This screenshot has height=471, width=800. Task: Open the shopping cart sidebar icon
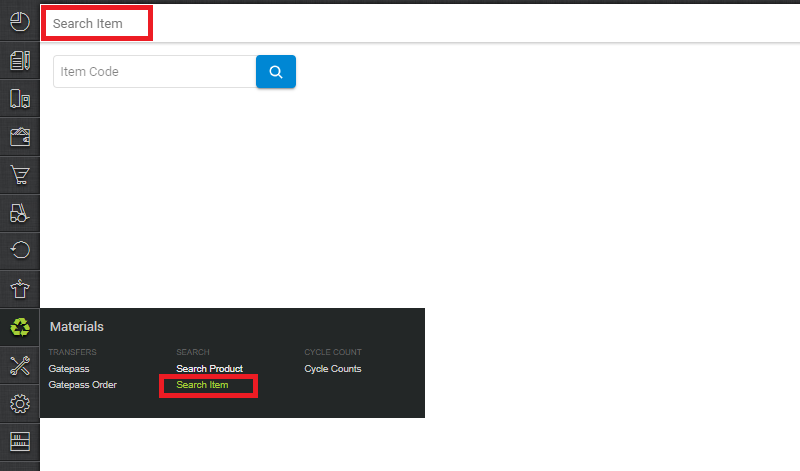pyautogui.click(x=20, y=175)
